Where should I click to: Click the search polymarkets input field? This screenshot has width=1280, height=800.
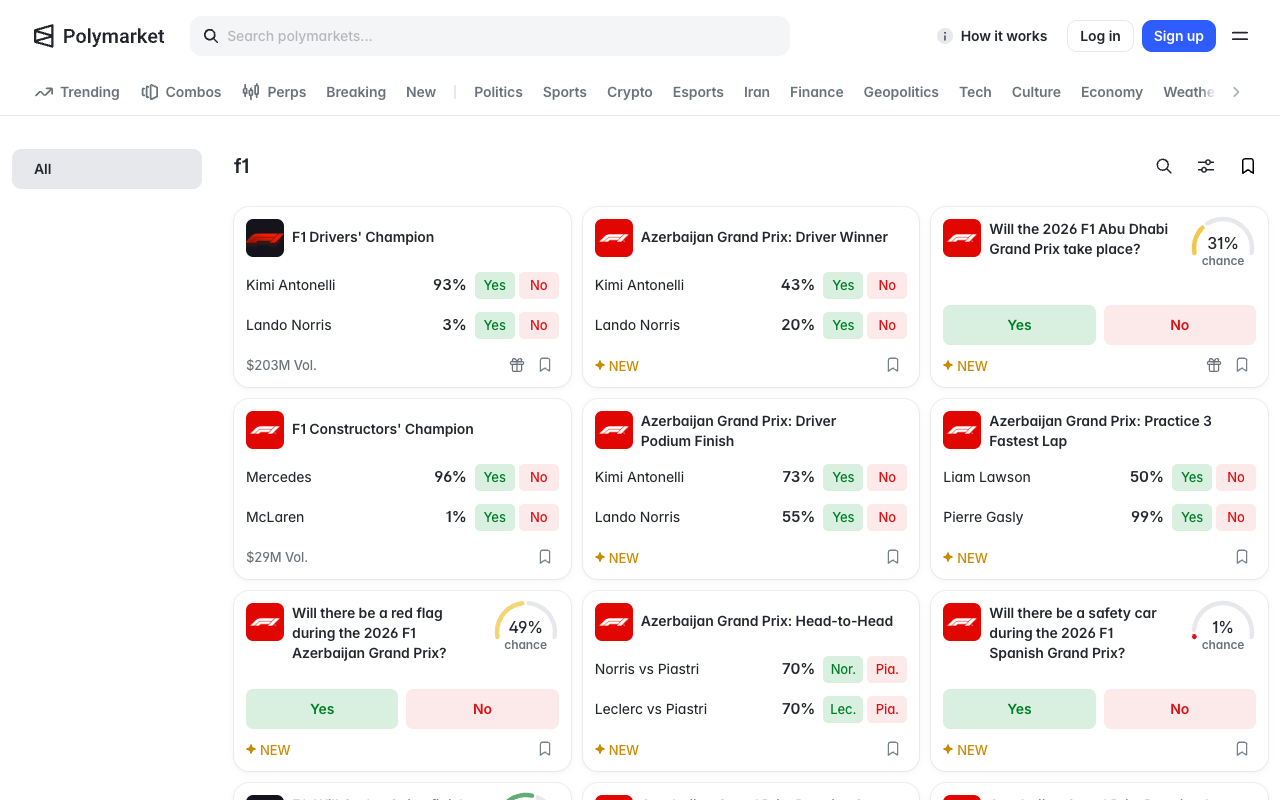tap(490, 36)
